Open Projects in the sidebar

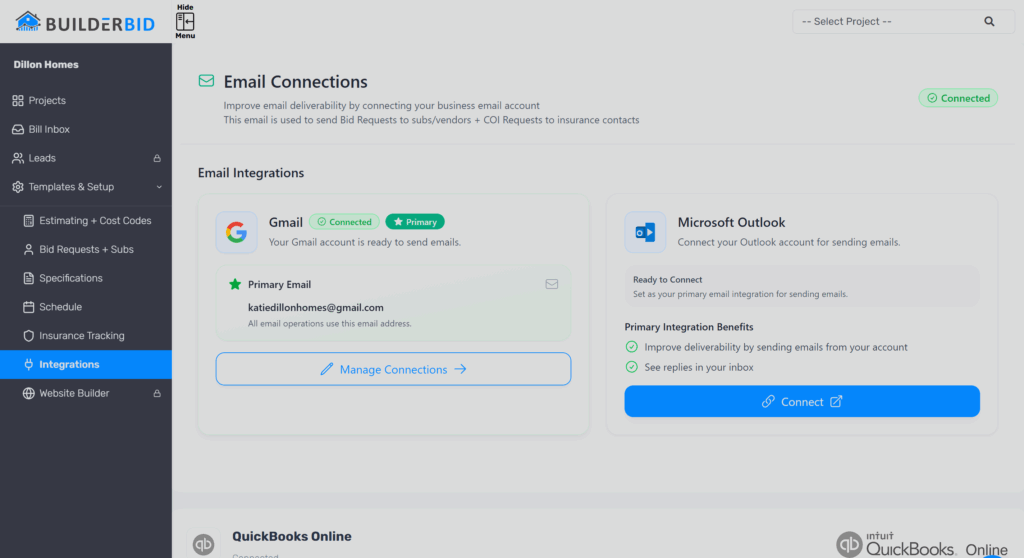pos(47,101)
